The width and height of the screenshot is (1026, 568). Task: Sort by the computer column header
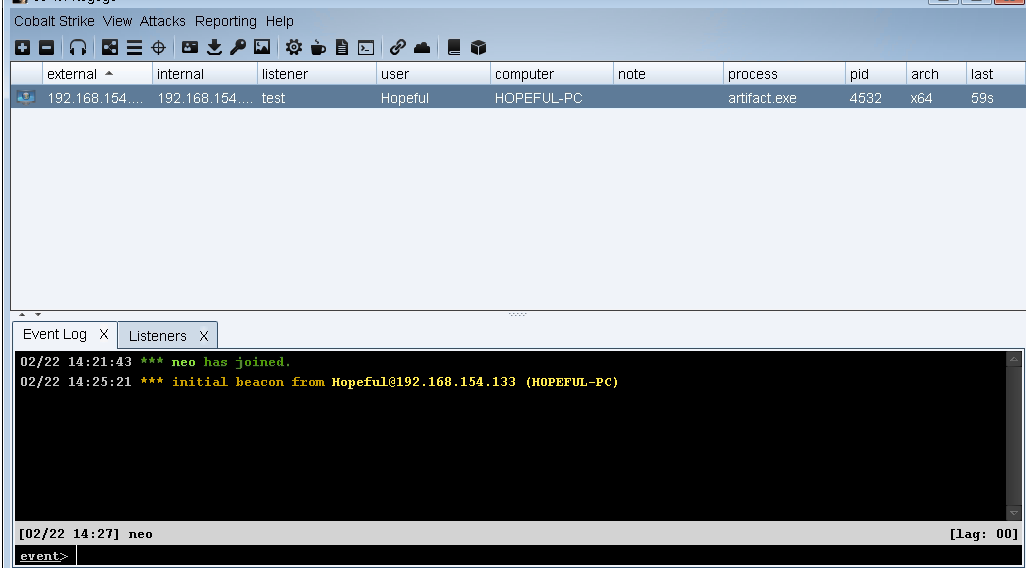pyautogui.click(x=552, y=74)
